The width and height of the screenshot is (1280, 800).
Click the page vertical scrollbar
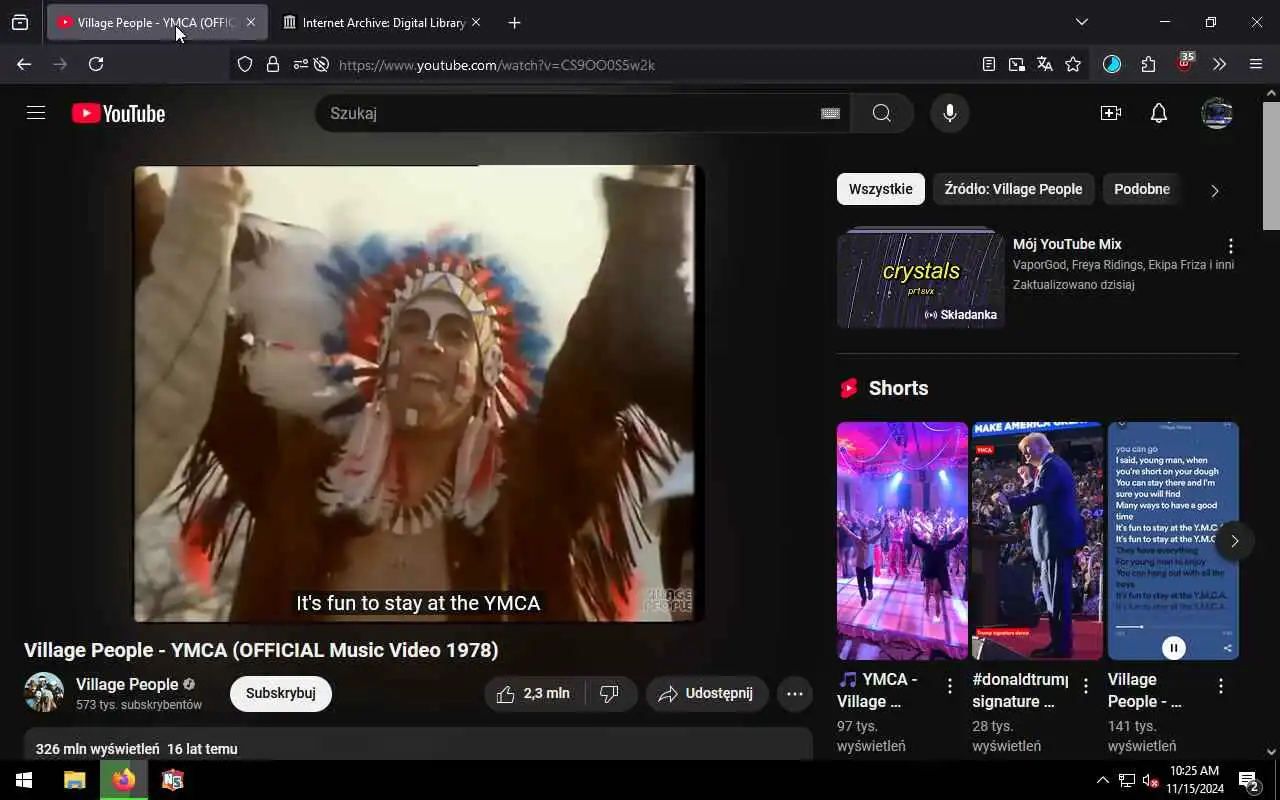pyautogui.click(x=1271, y=164)
